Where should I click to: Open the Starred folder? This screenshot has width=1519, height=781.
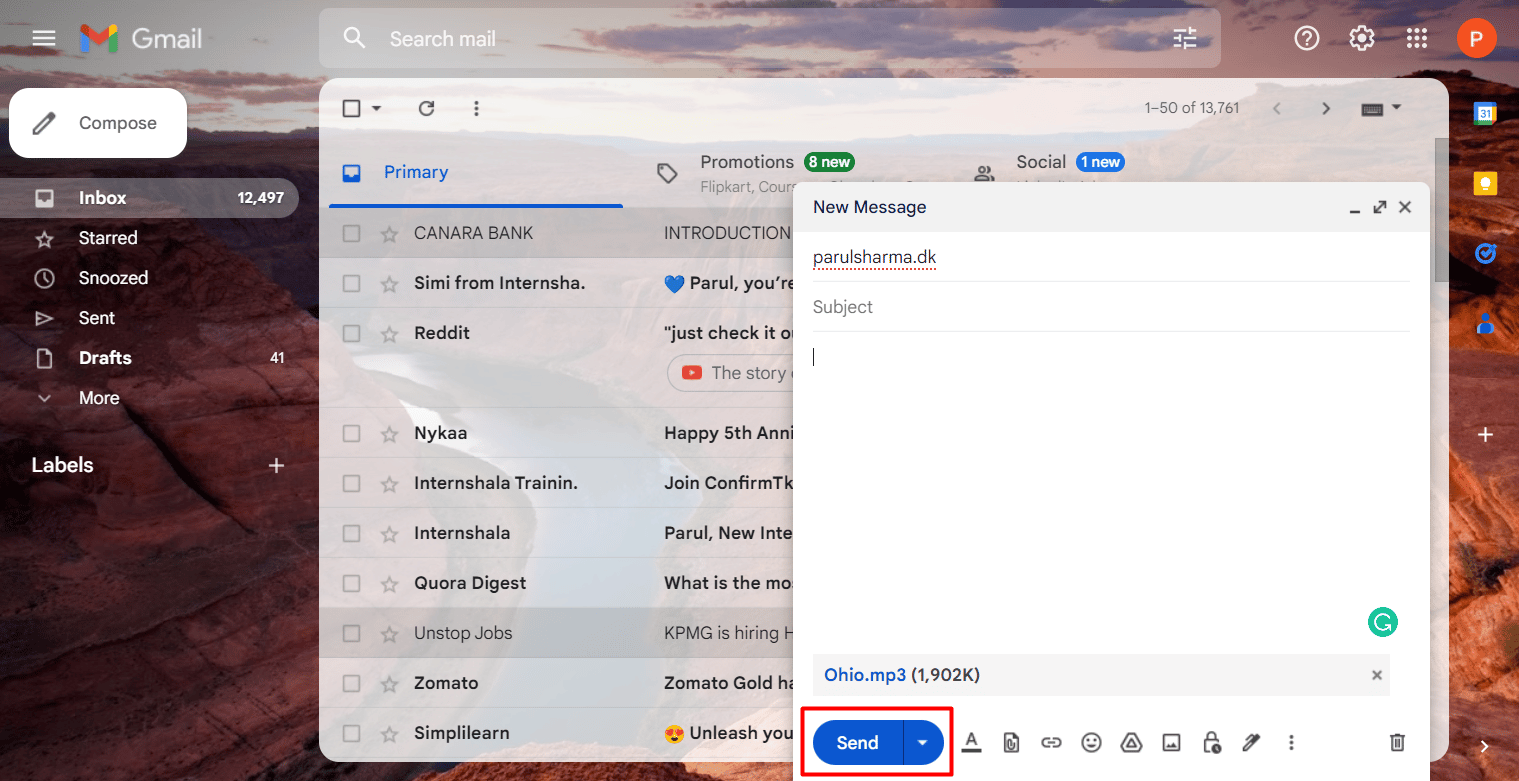[150, 238]
